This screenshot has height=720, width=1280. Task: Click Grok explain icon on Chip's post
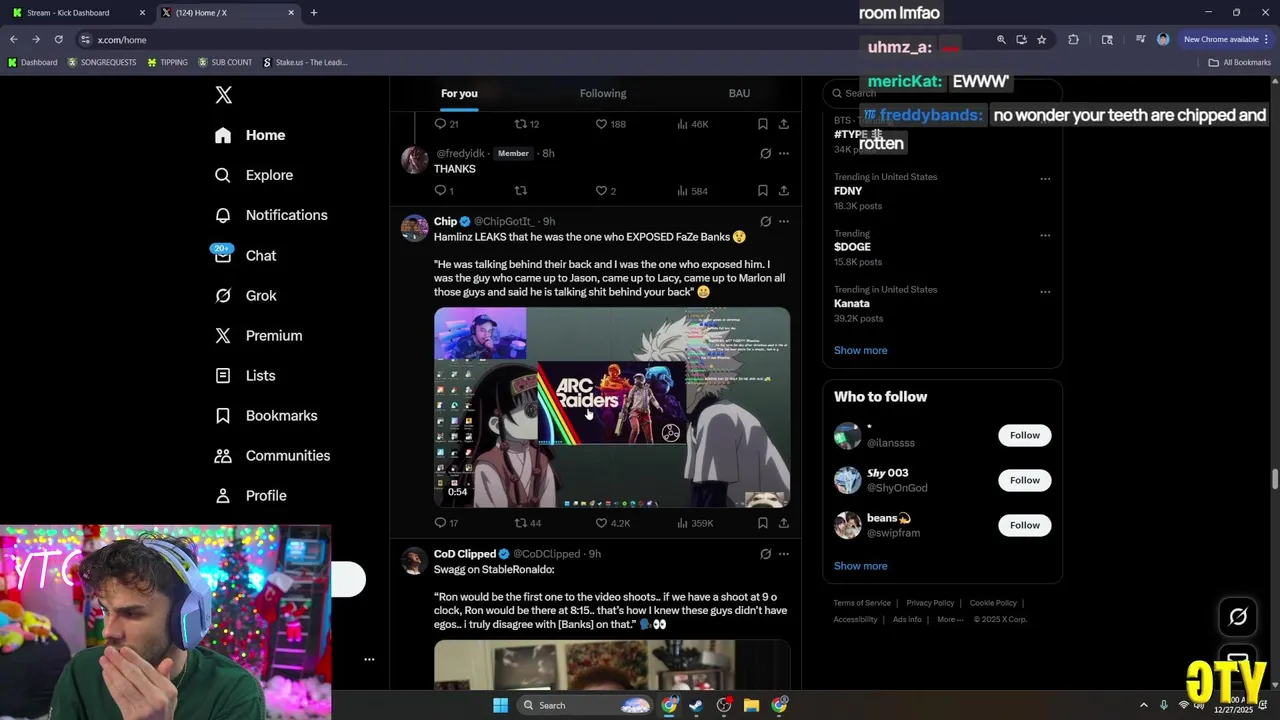pyautogui.click(x=765, y=221)
